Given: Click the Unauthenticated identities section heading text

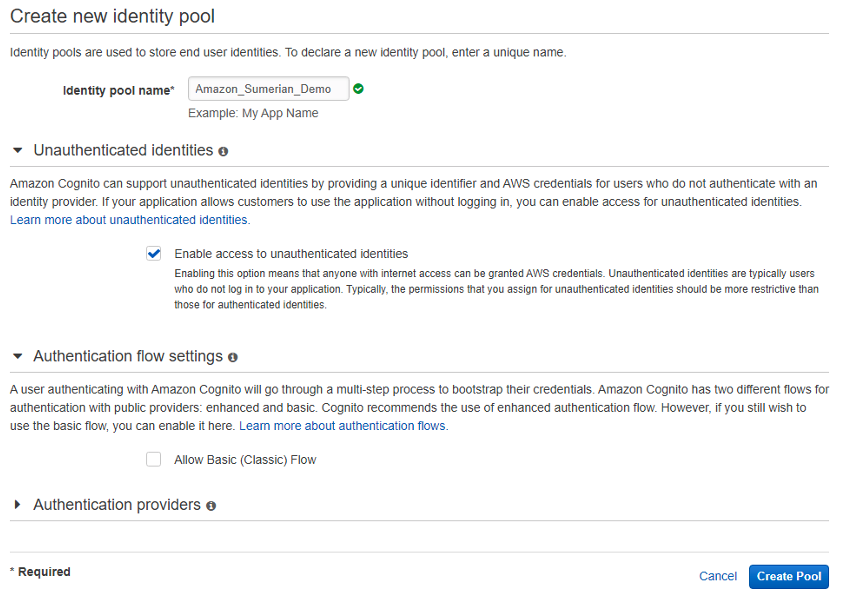Looking at the screenshot, I should pyautogui.click(x=123, y=151).
